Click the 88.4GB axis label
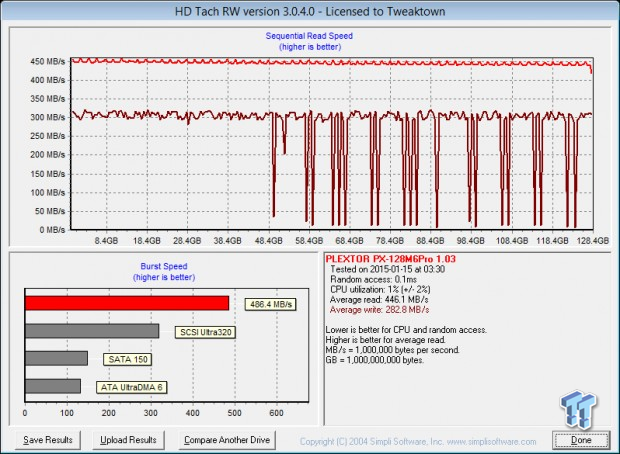This screenshot has height=454, width=620. 430,240
